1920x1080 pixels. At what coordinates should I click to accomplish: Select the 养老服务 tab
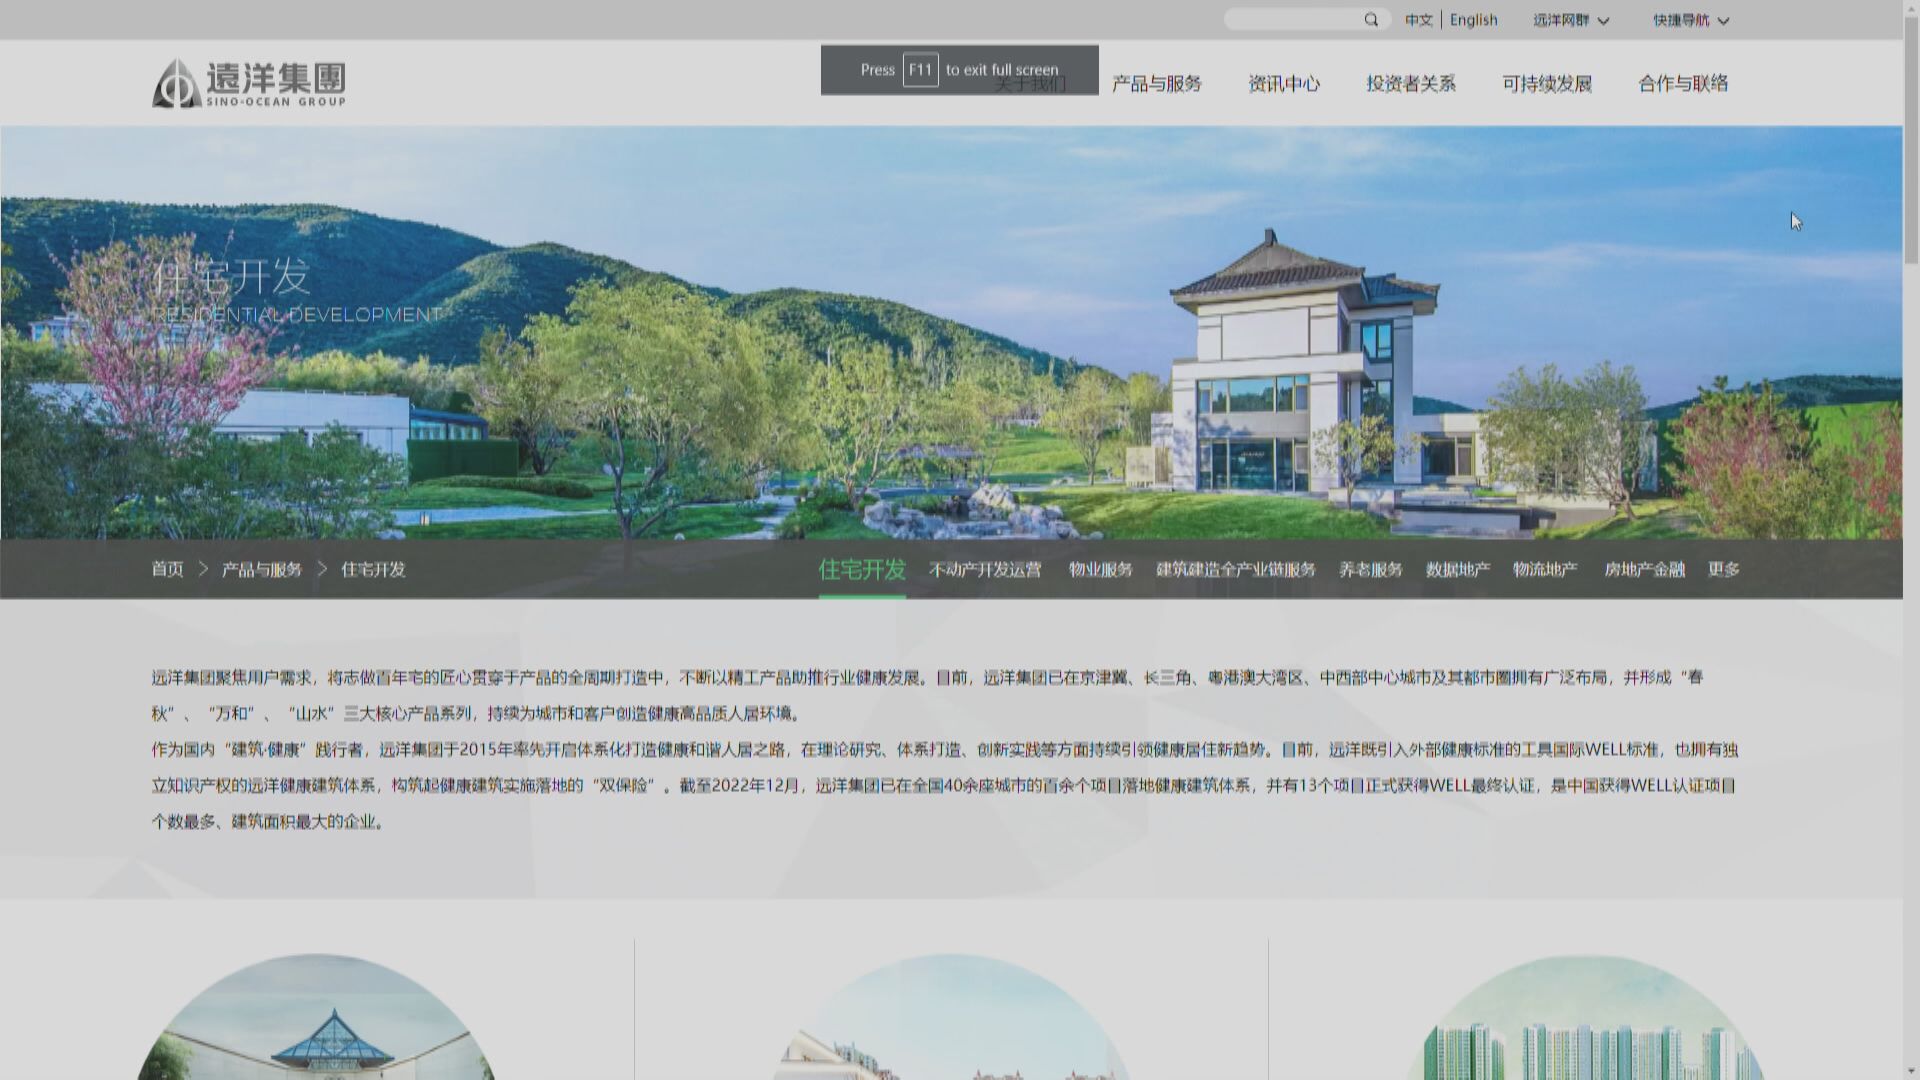(x=1370, y=569)
